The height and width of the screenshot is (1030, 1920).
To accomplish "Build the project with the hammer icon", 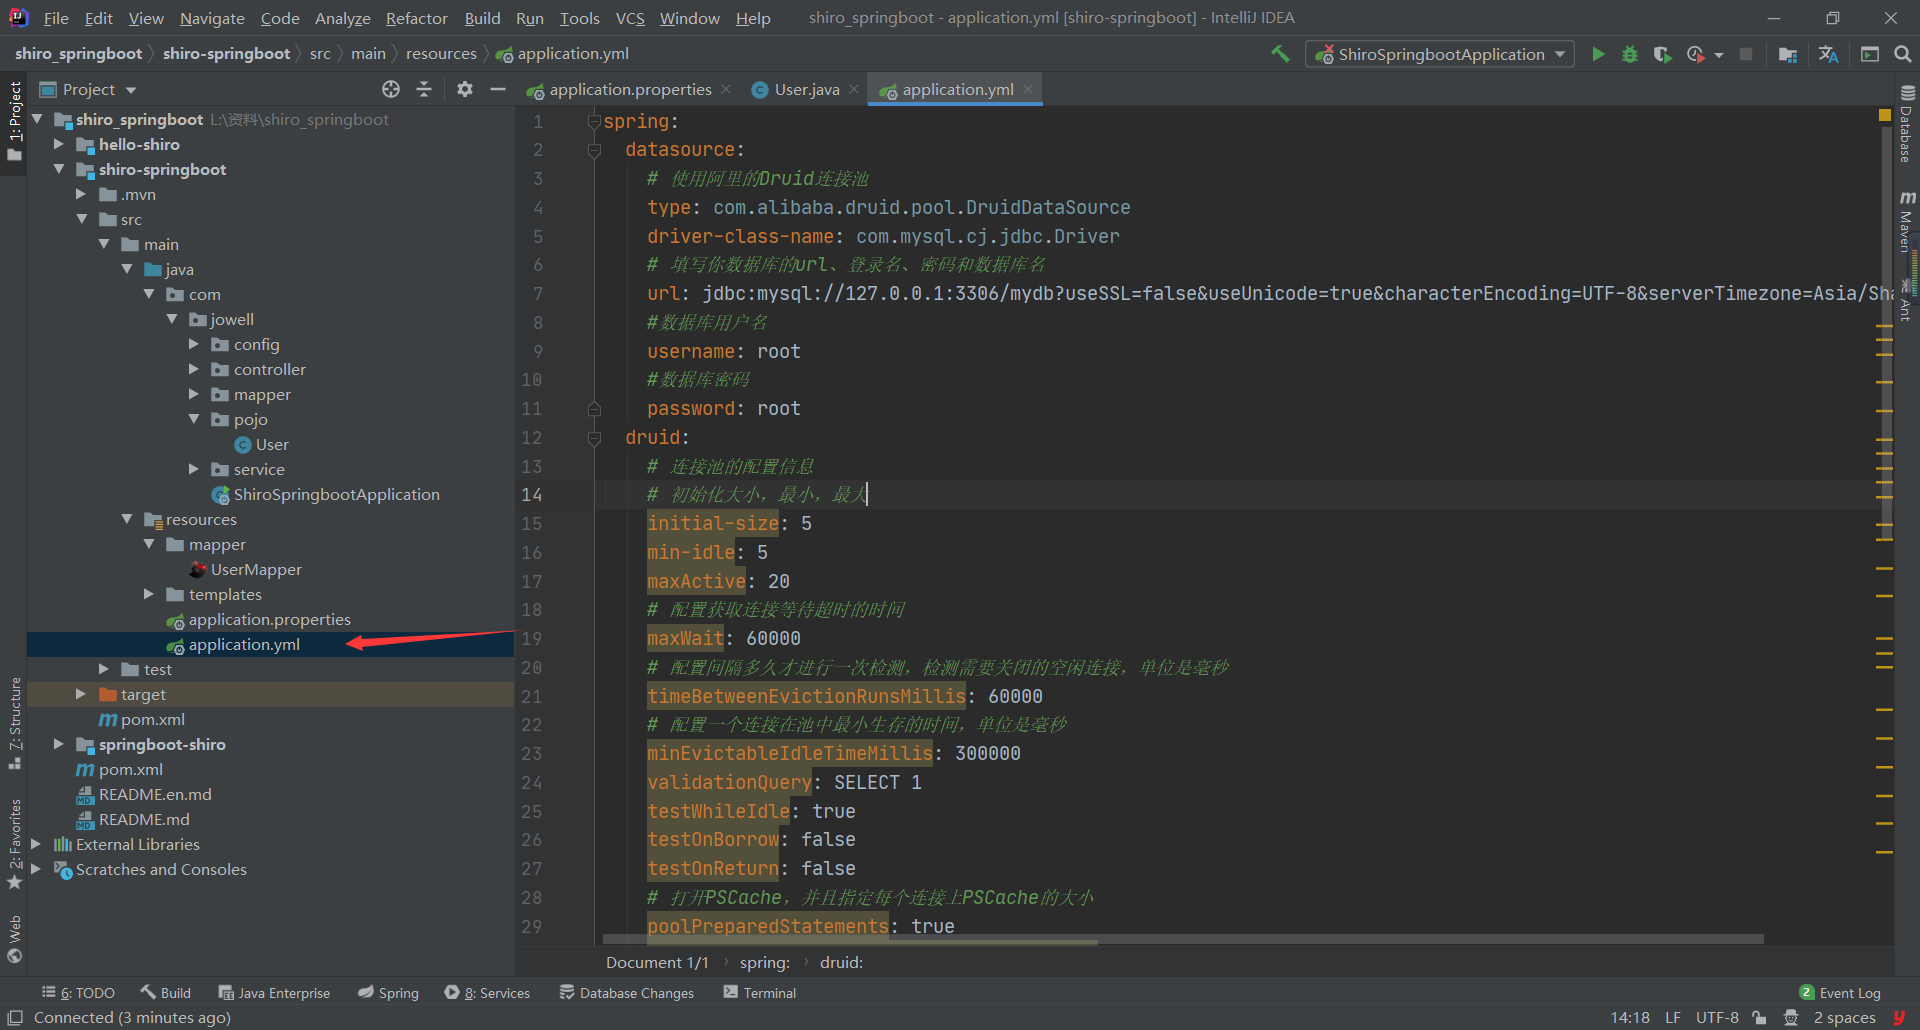I will 1280,54.
